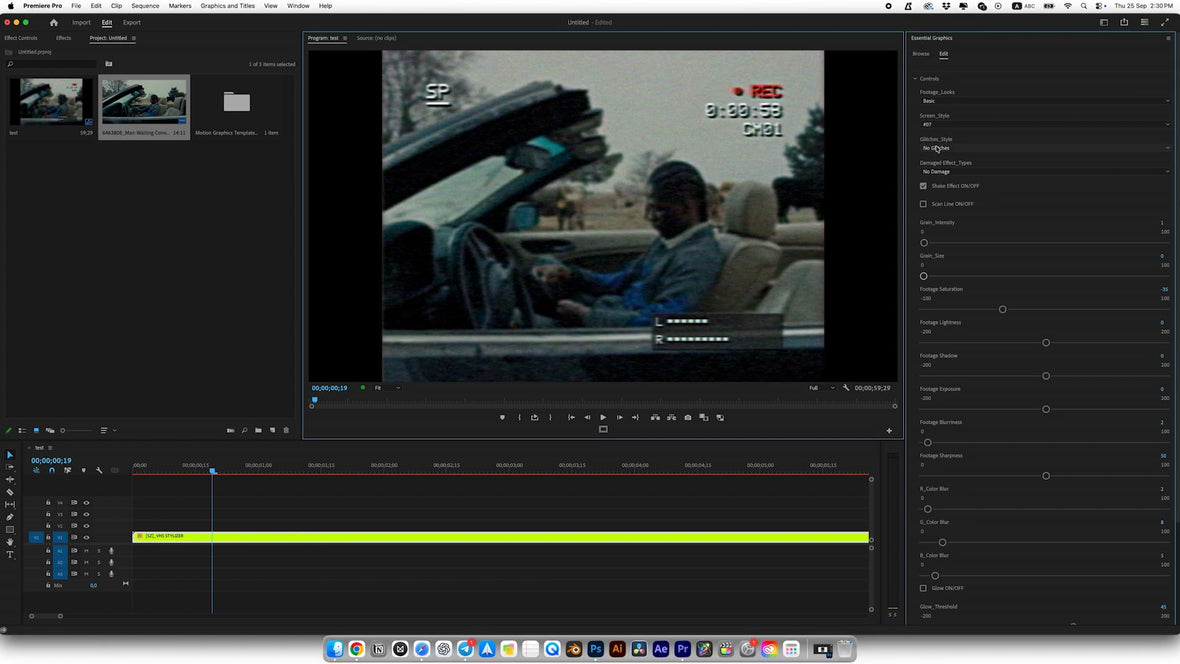The height and width of the screenshot is (664, 1180).
Task: Click trash icon in Project panel
Action: click(286, 431)
